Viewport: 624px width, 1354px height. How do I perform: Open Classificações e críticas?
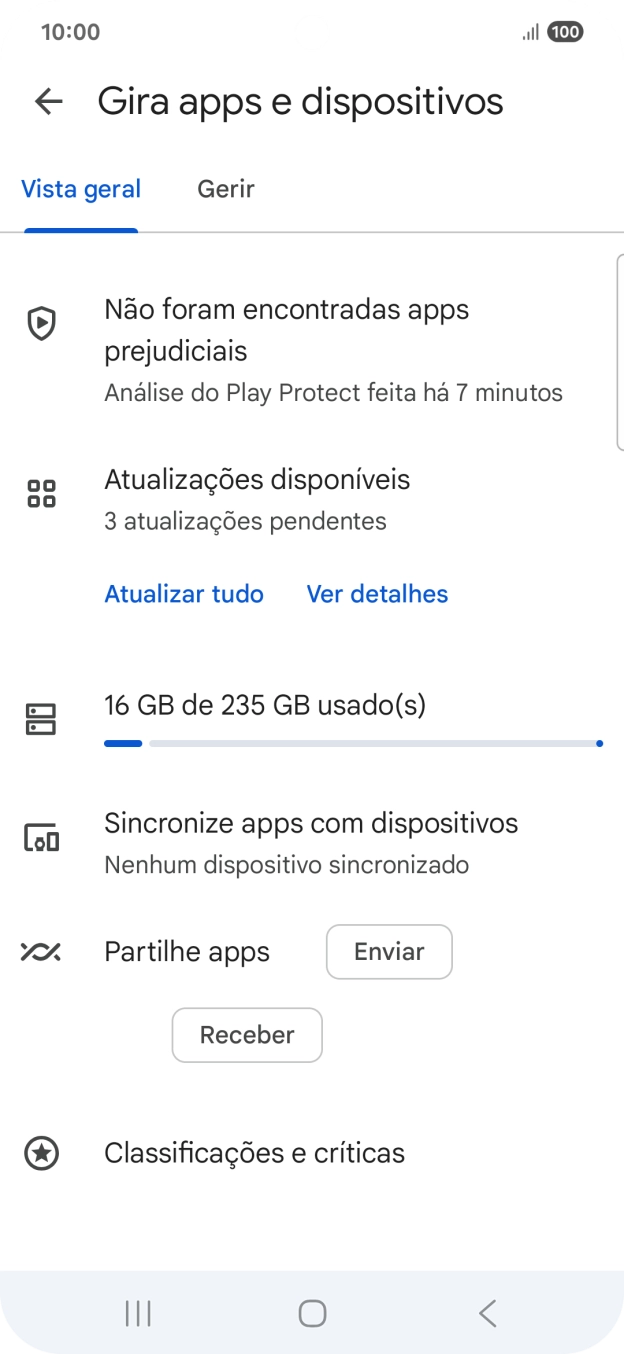pyautogui.click(x=254, y=1153)
